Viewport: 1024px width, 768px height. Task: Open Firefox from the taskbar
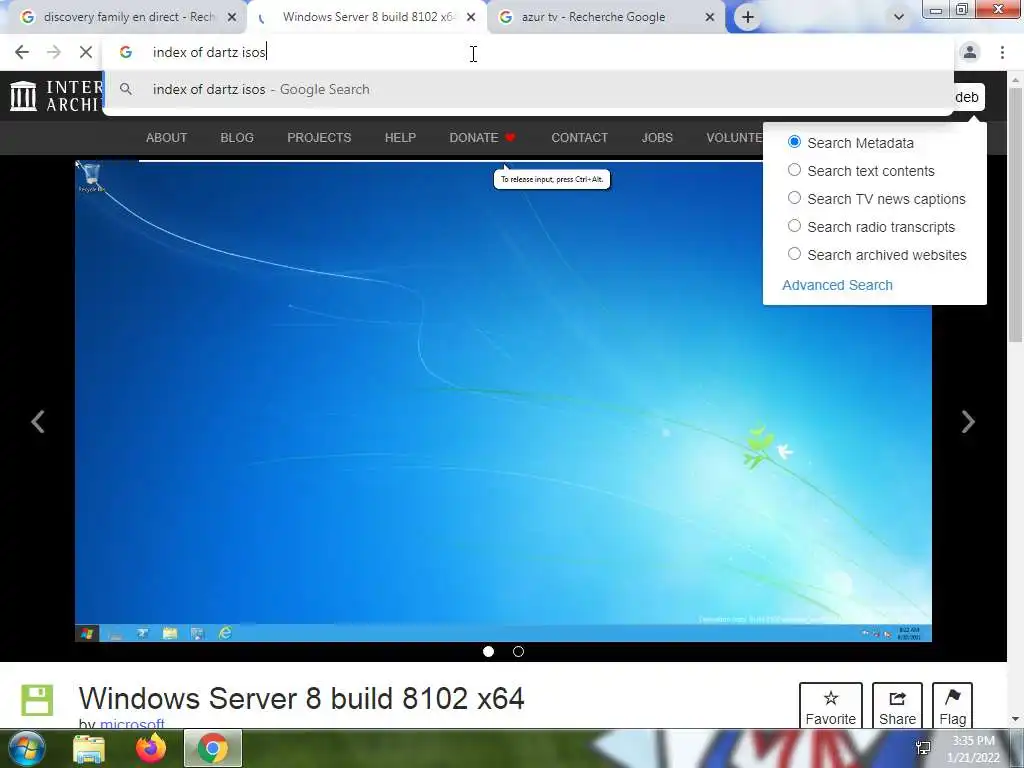[x=151, y=748]
